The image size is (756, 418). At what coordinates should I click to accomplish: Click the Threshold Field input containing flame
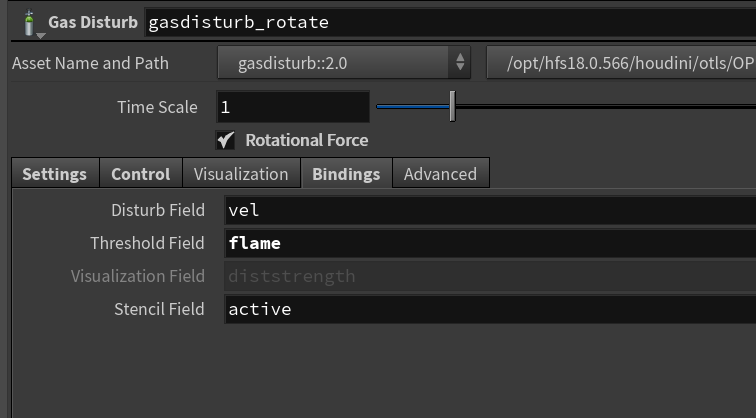(490, 243)
